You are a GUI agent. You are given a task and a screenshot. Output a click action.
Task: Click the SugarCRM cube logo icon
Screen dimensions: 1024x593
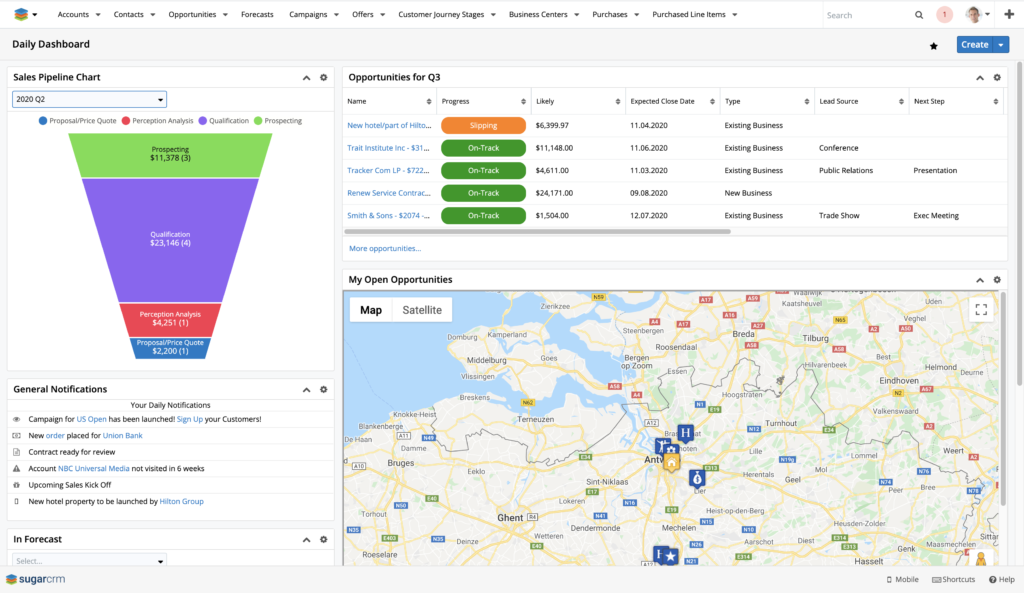(21, 15)
